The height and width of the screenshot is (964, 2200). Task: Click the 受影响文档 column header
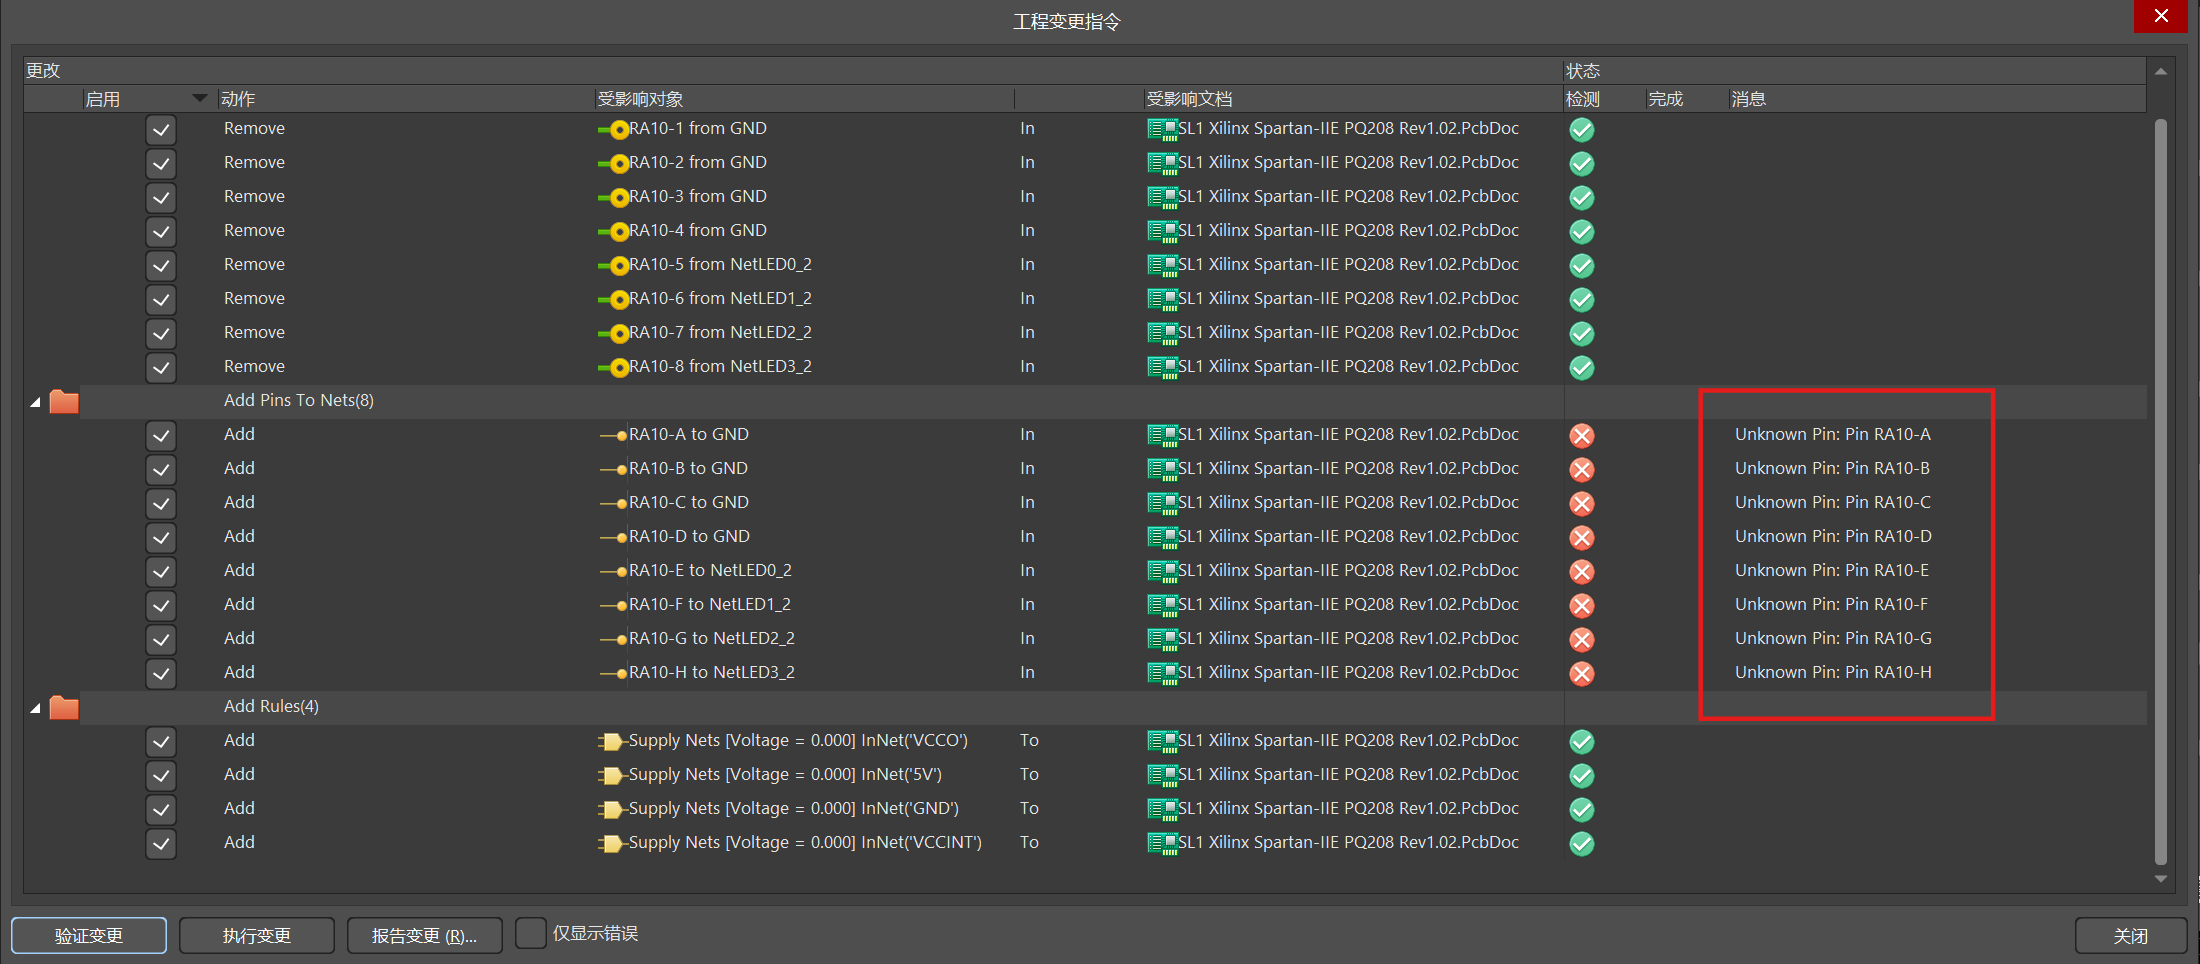1189,99
